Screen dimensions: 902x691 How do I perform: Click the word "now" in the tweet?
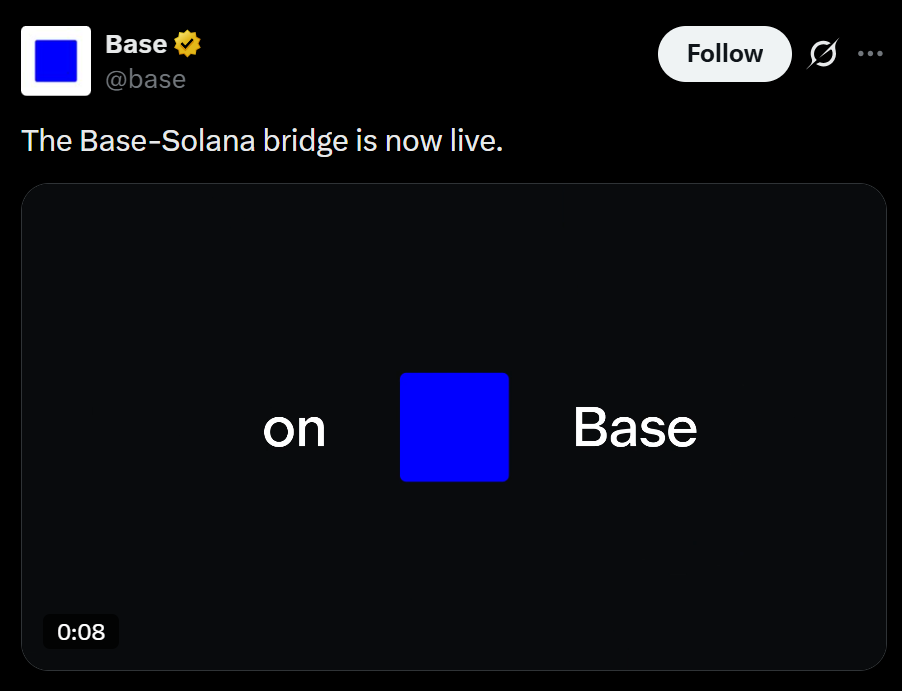click(x=415, y=141)
